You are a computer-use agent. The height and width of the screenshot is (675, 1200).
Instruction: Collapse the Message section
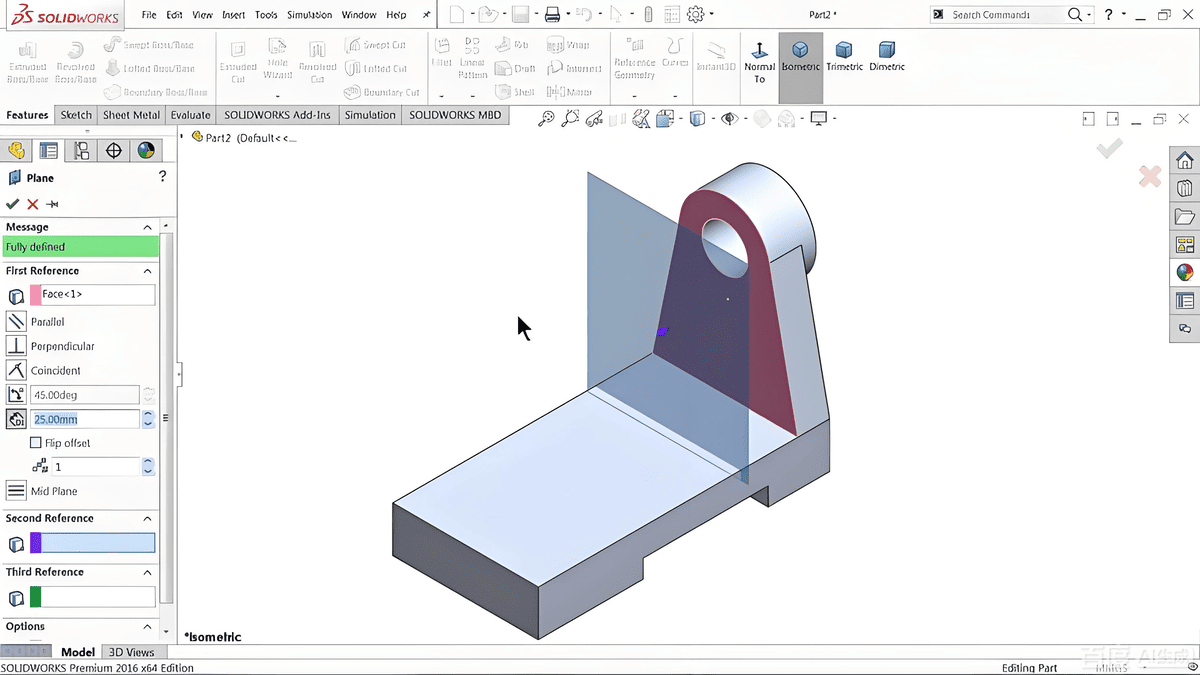[146, 226]
